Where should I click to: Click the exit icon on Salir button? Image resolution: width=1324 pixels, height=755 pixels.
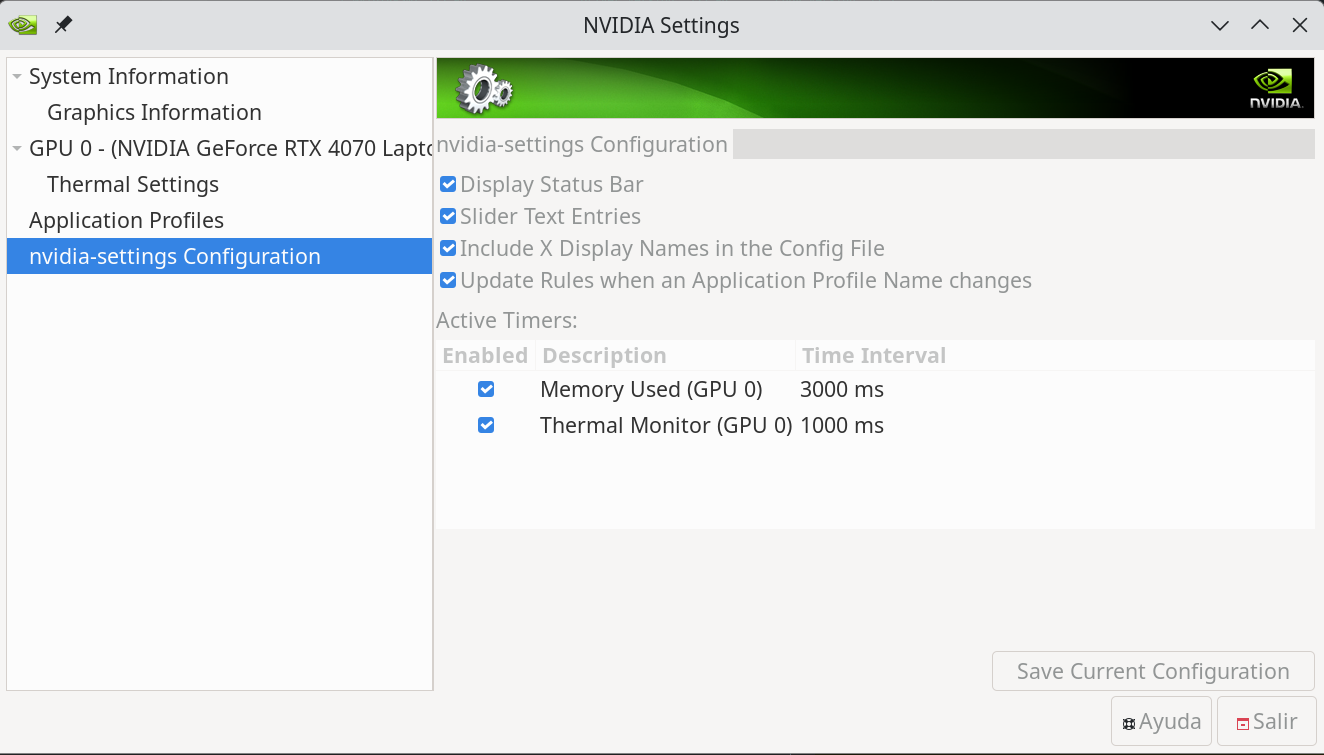(x=1243, y=724)
